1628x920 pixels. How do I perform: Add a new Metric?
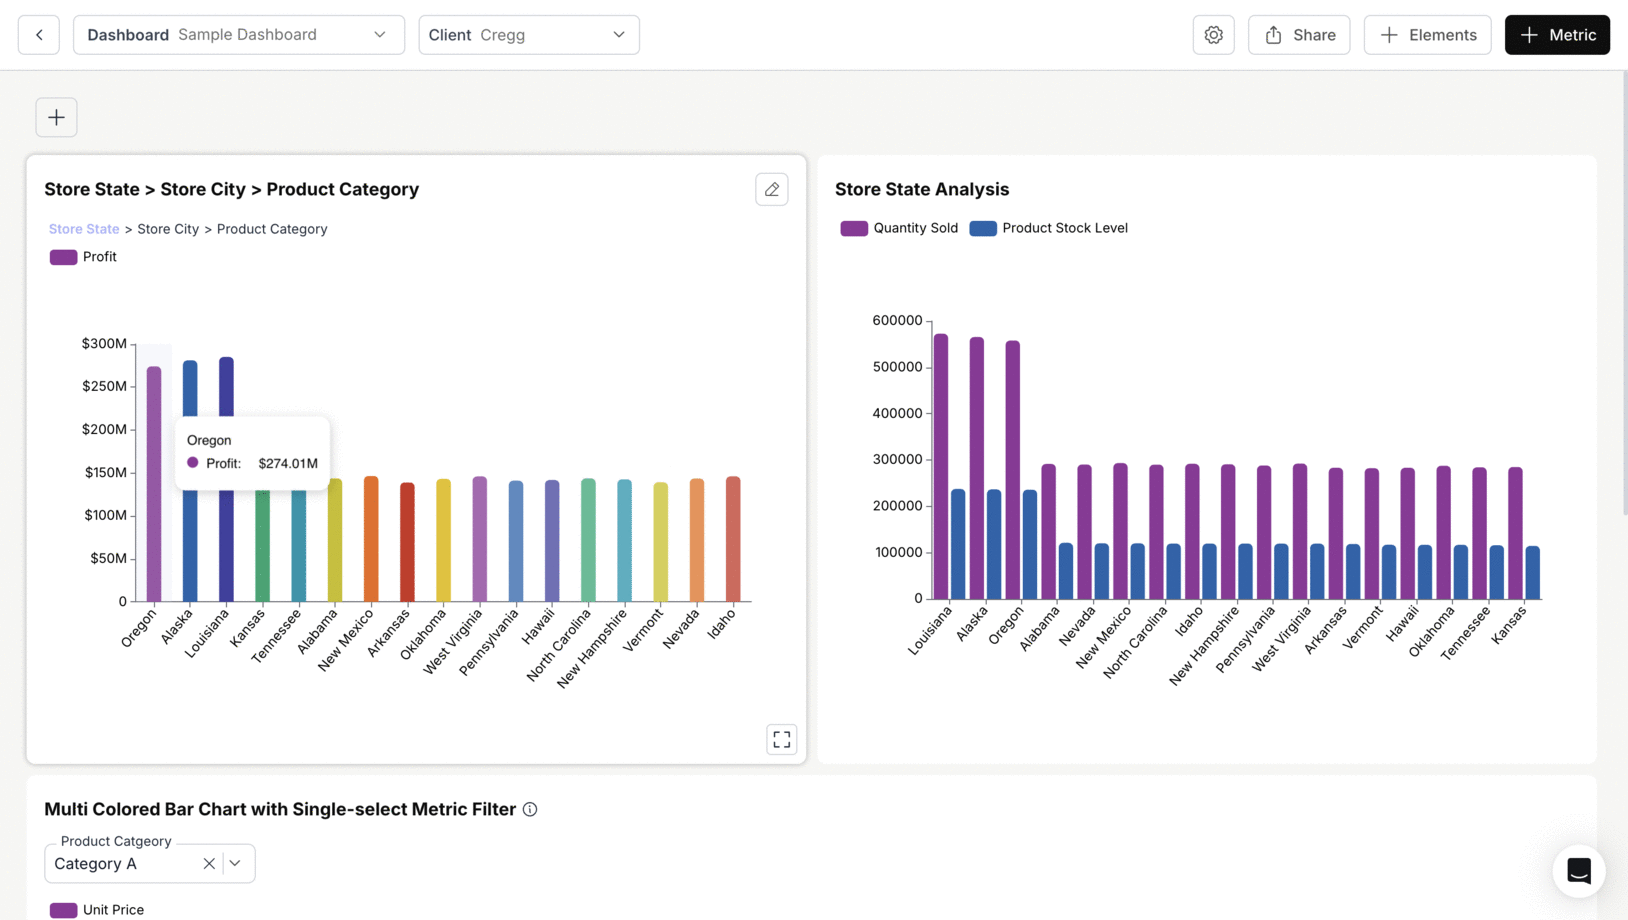coord(1557,34)
